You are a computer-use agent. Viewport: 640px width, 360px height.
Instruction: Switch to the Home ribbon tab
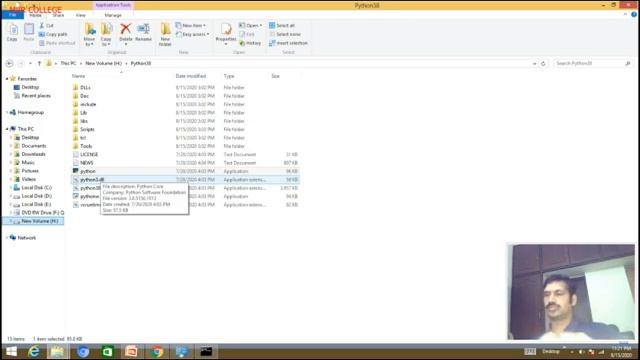[35, 15]
